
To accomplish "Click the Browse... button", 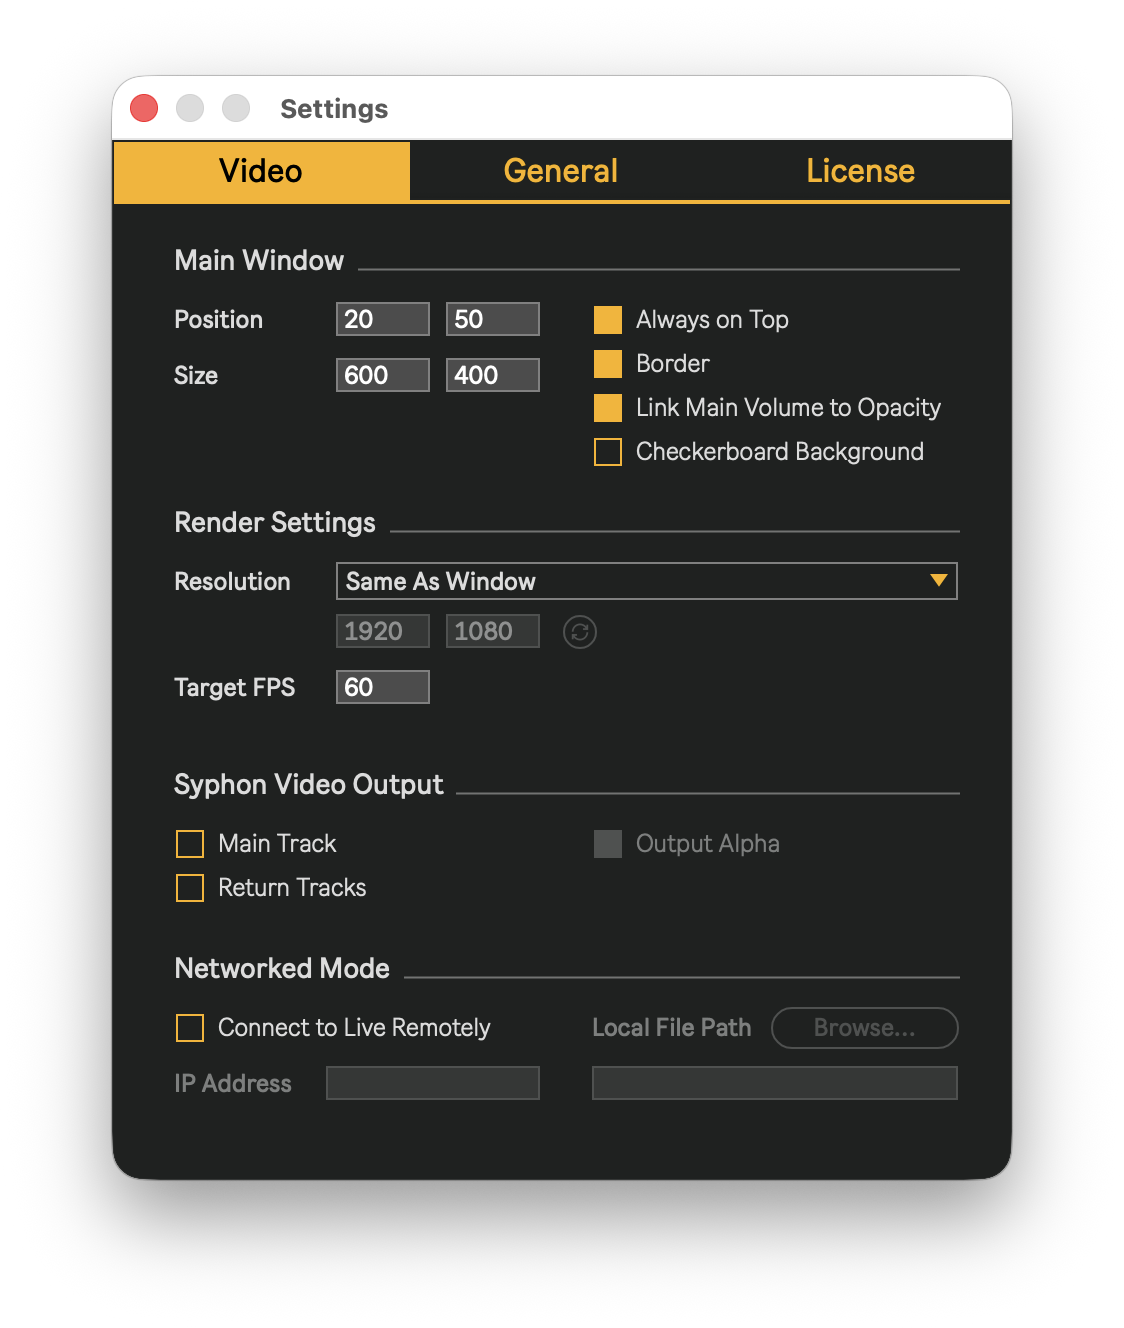I will click(x=864, y=1028).
